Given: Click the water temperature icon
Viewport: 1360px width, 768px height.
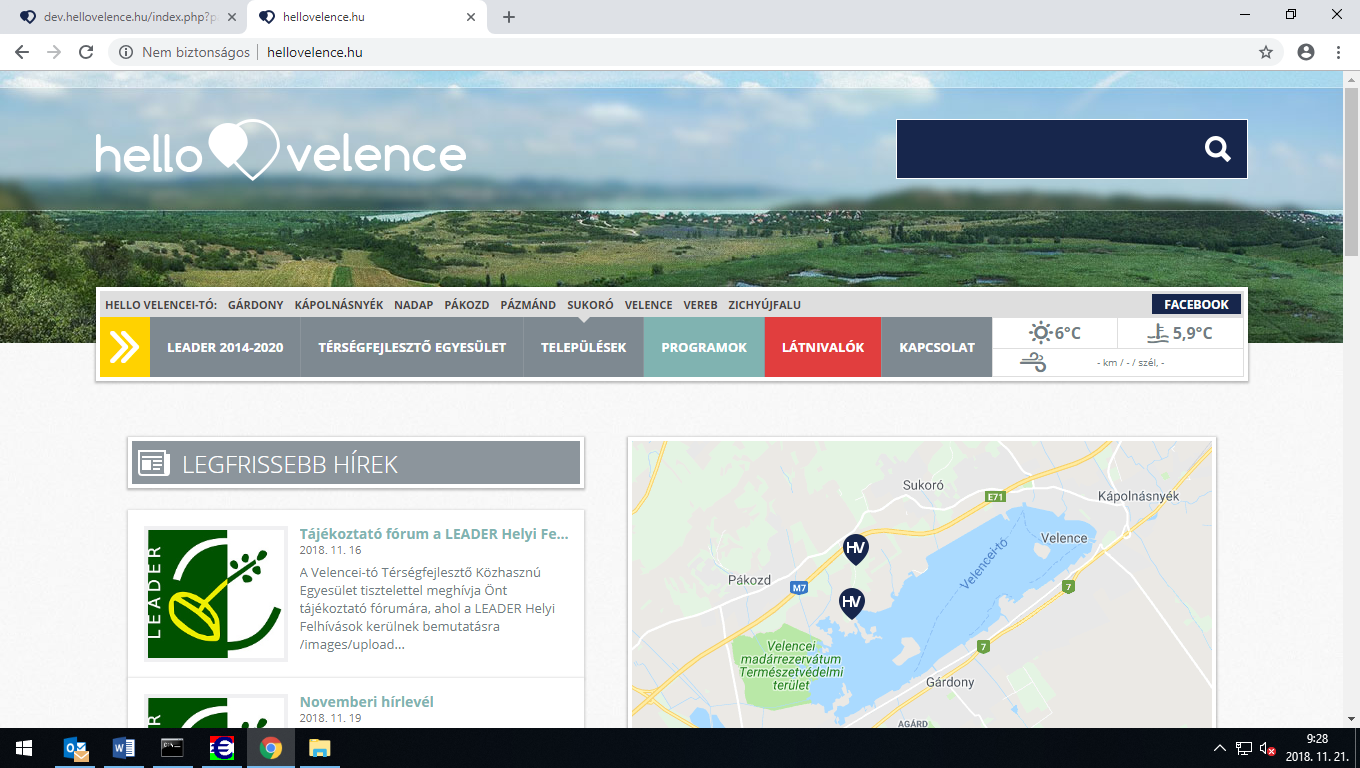Looking at the screenshot, I should point(1158,333).
